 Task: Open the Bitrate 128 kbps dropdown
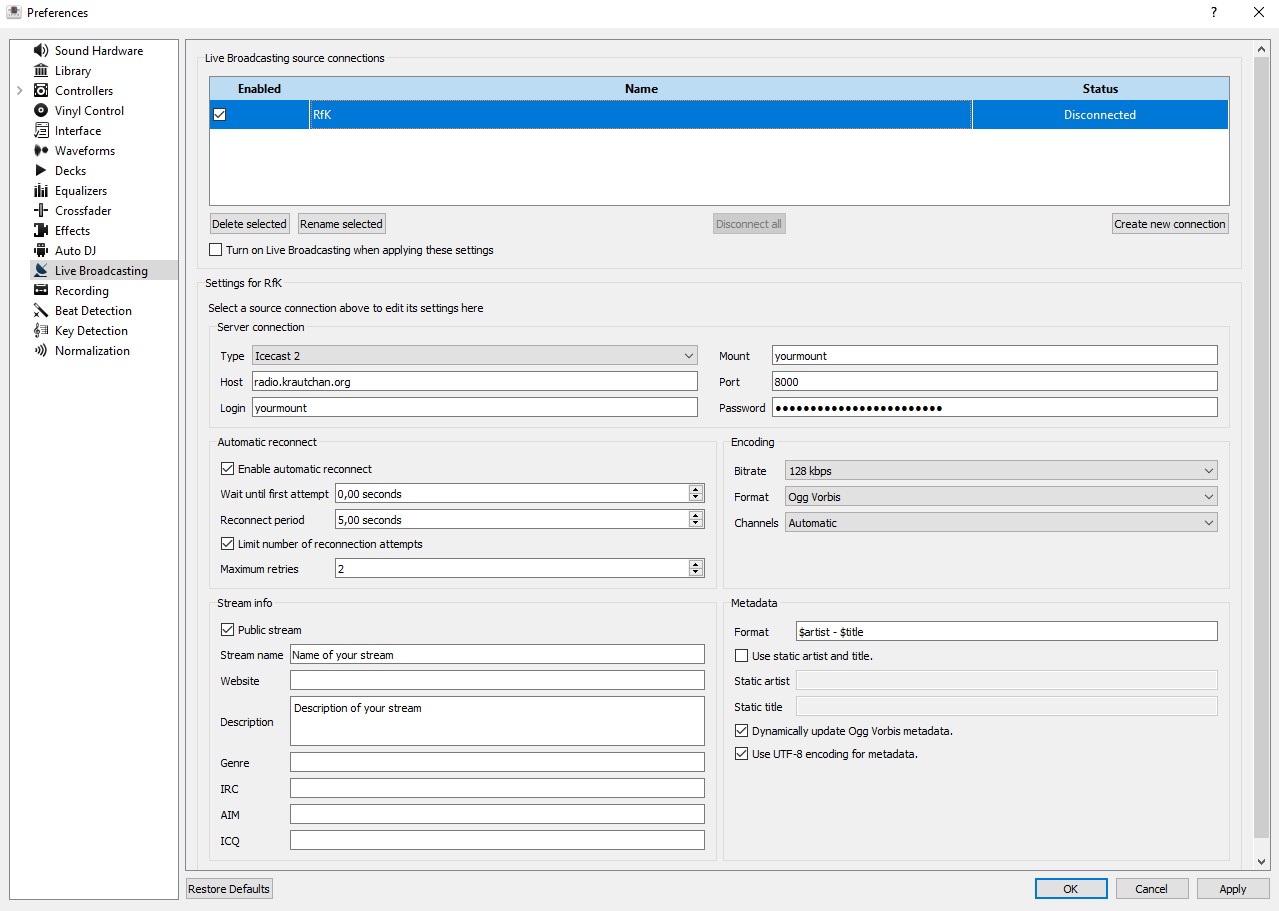1001,471
